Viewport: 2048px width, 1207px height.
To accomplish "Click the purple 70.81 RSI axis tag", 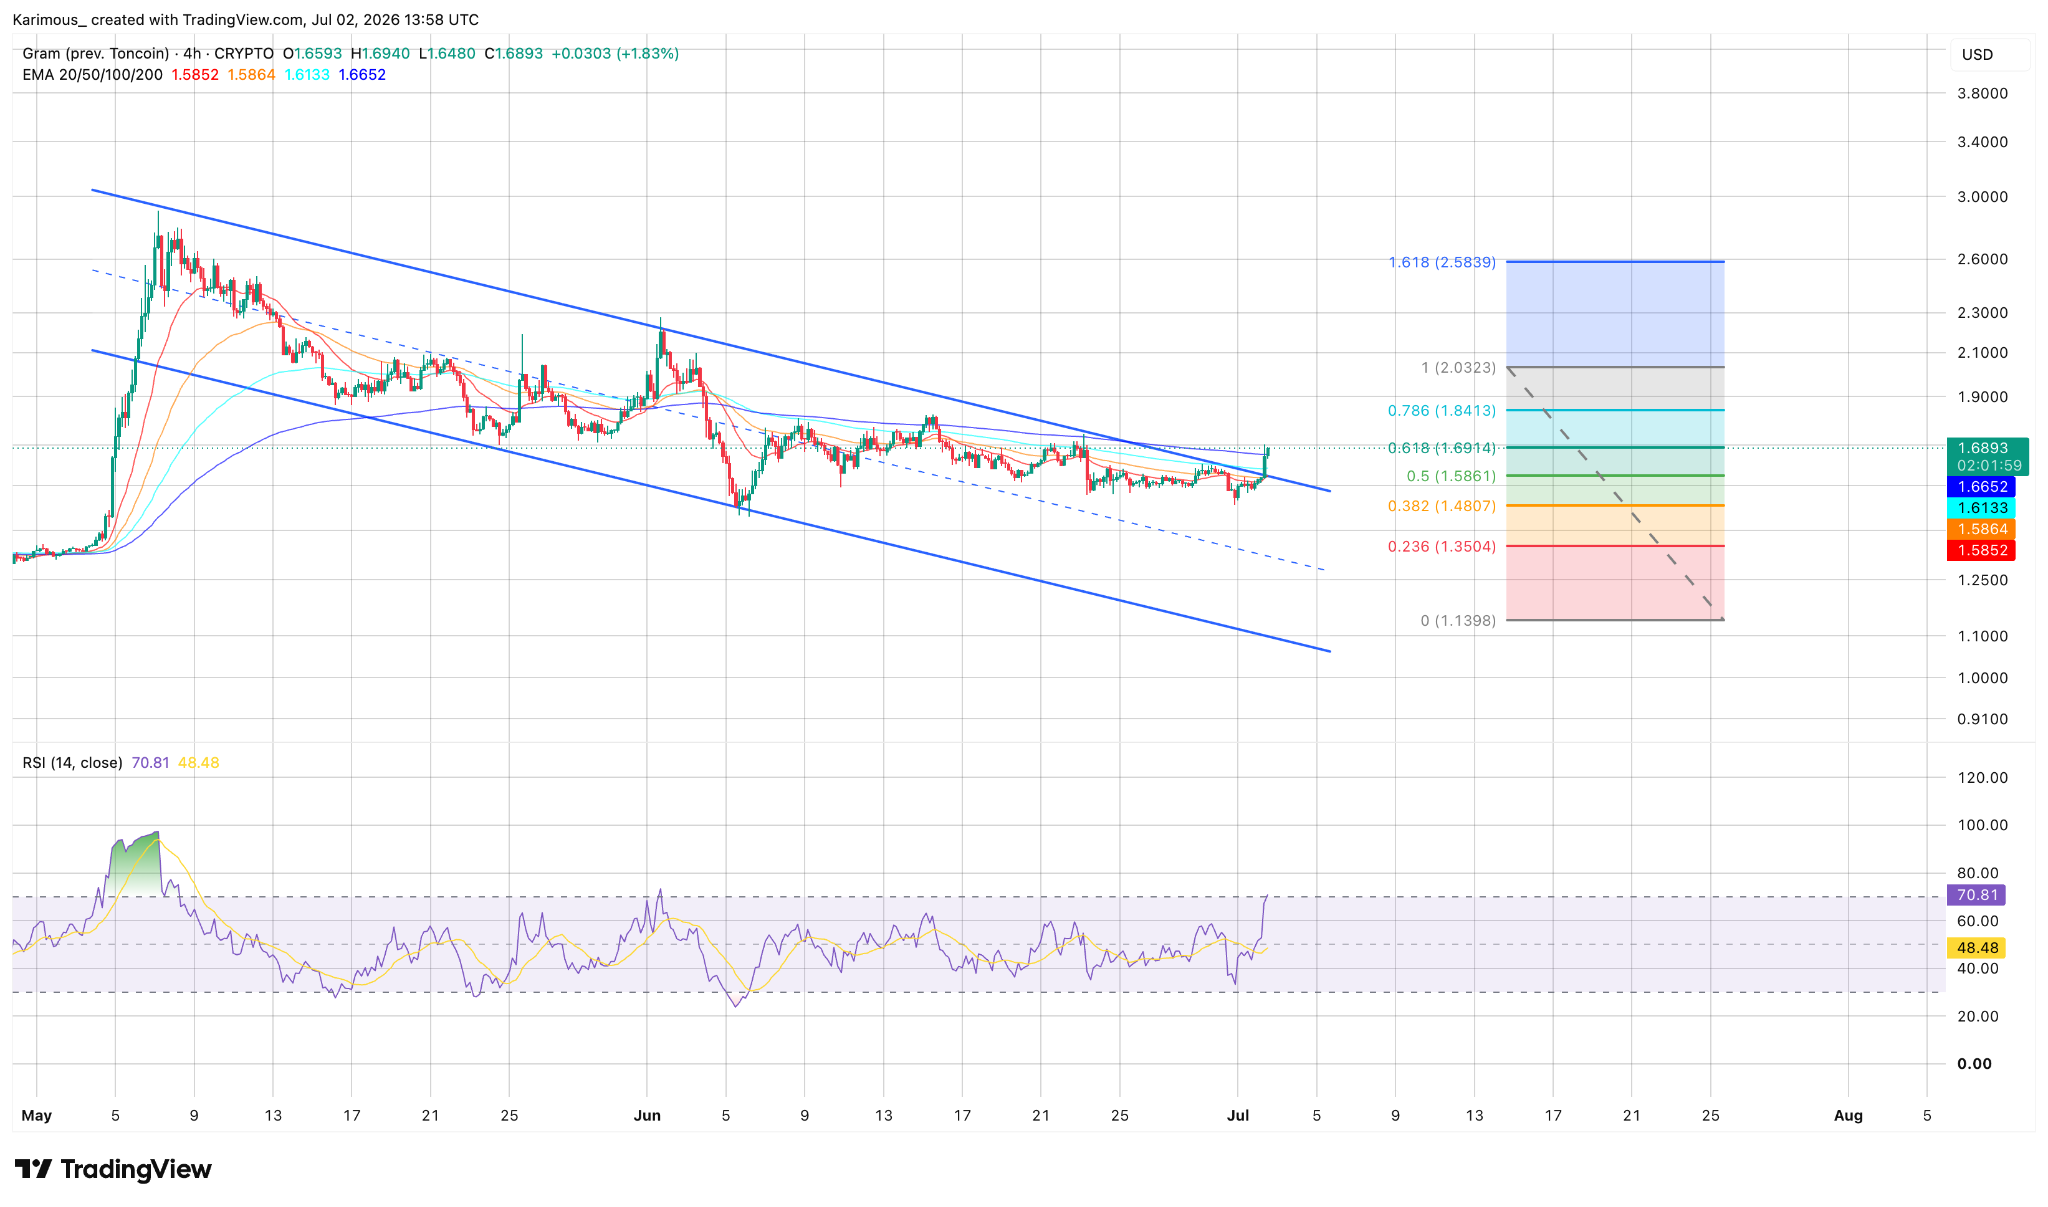I will 1976,895.
